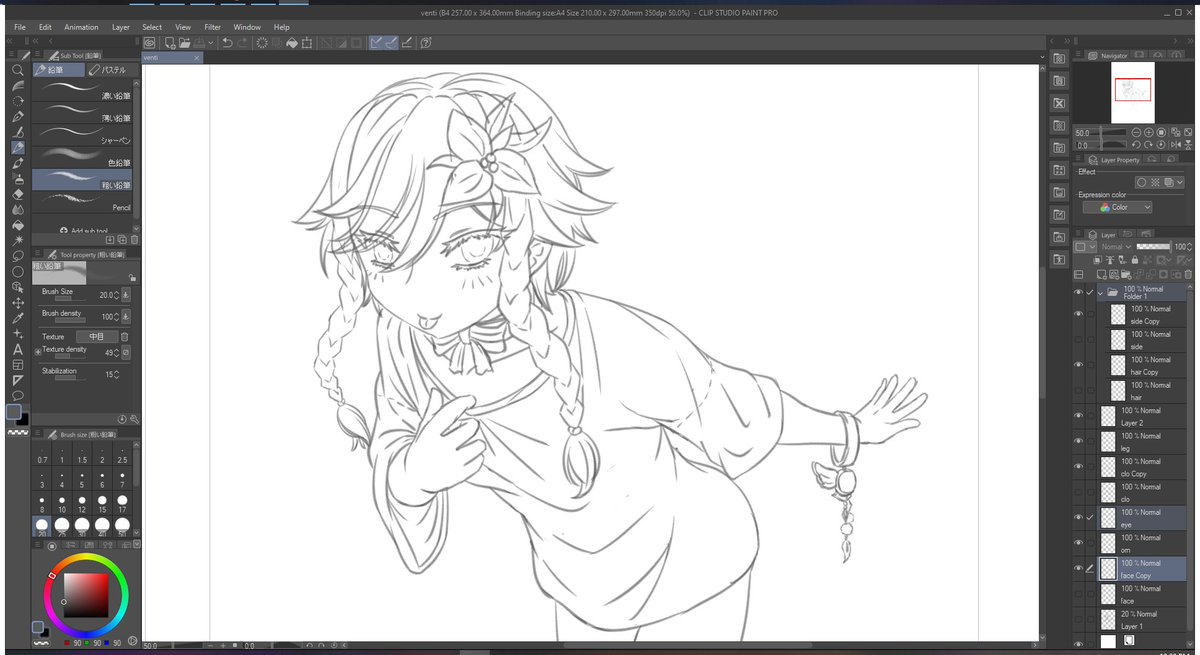1200x655 pixels.
Task: Show the 'side' layer
Action: [x=1078, y=340]
